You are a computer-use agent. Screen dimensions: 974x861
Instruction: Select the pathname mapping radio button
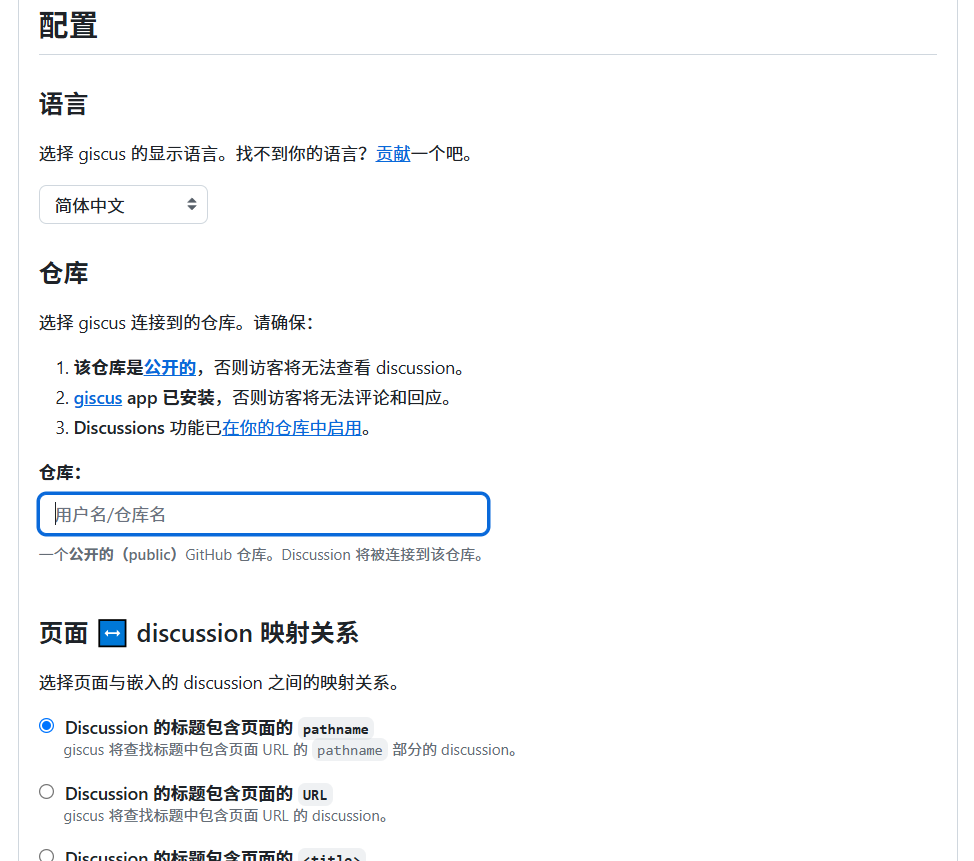(46, 726)
